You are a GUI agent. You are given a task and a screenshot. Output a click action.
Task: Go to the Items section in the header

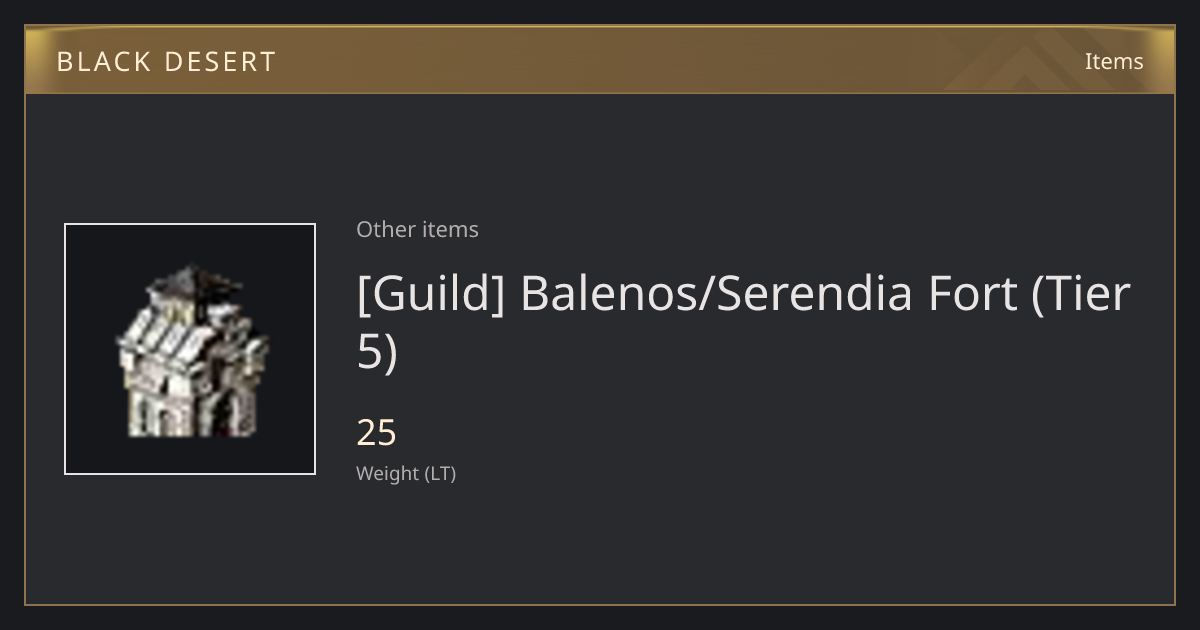pos(1114,61)
